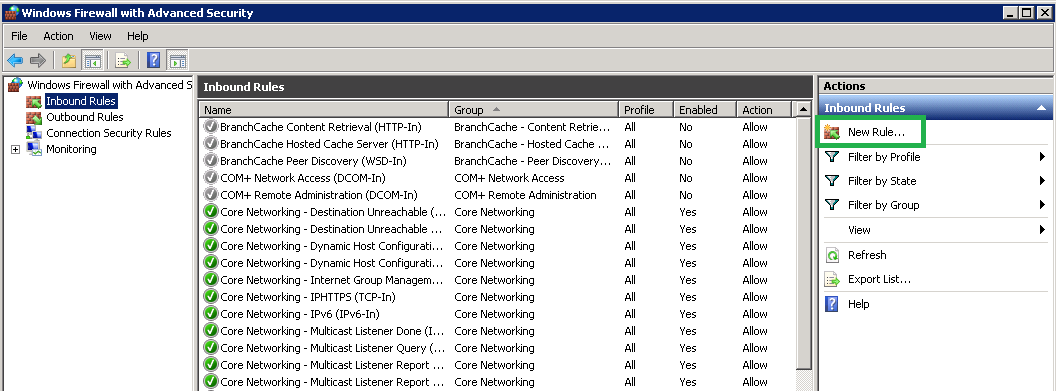Click Help action link
Screen dimensions: 1056x391
(x=859, y=304)
